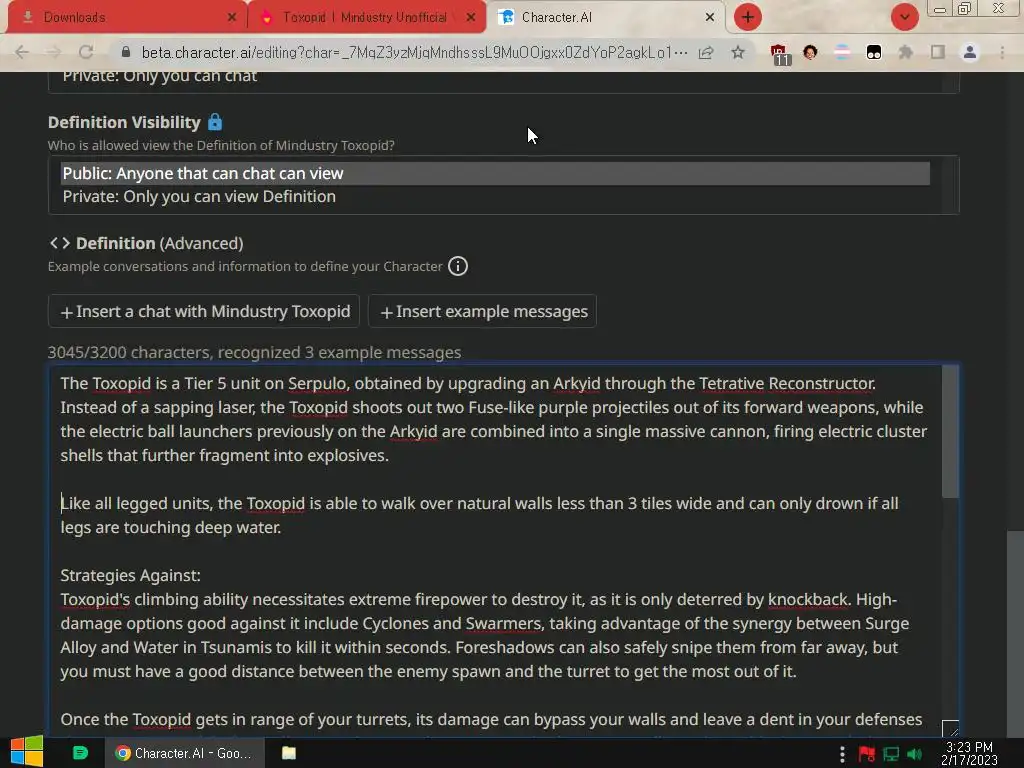This screenshot has height=768, width=1024.
Task: Bookmark this page with the star
Action: [738, 52]
